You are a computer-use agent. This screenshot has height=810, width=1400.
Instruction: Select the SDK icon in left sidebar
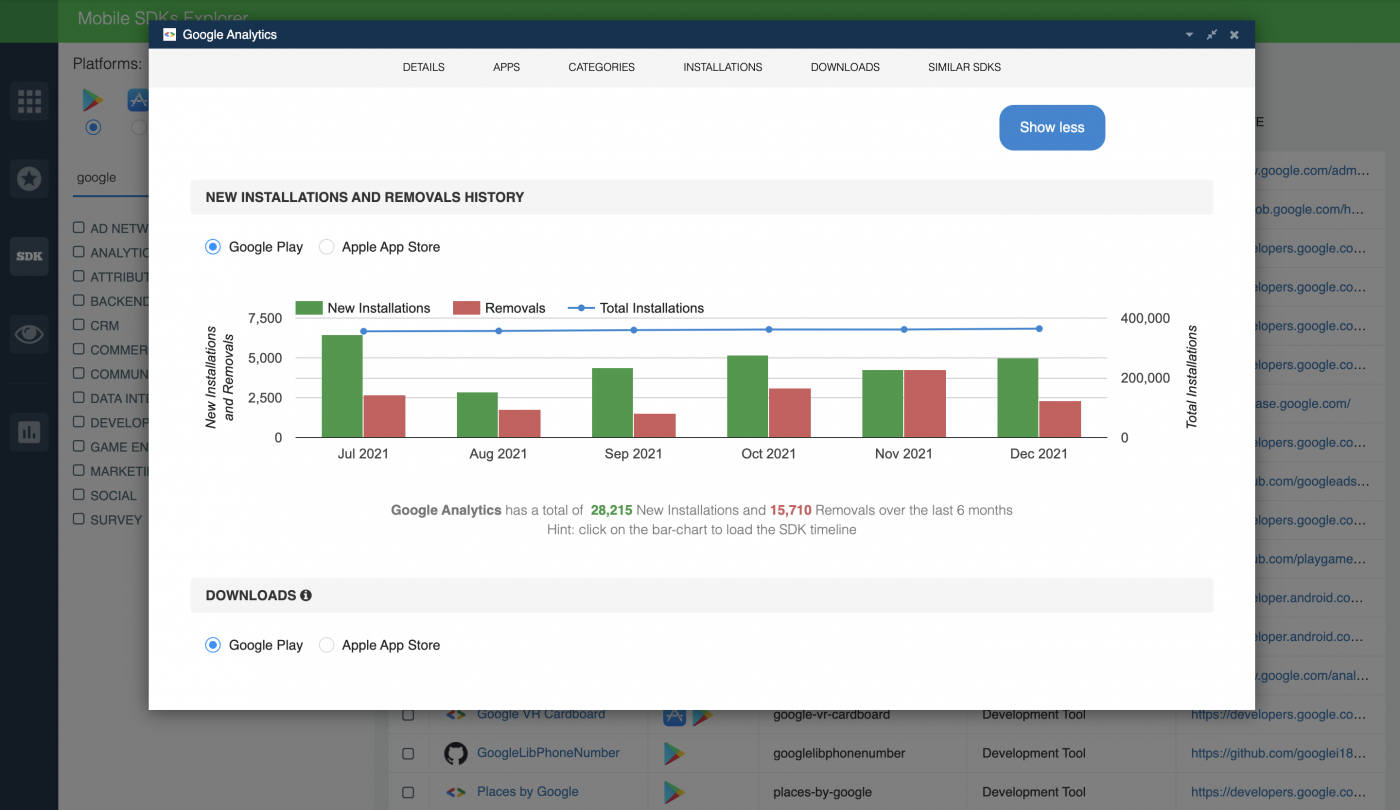(x=29, y=256)
